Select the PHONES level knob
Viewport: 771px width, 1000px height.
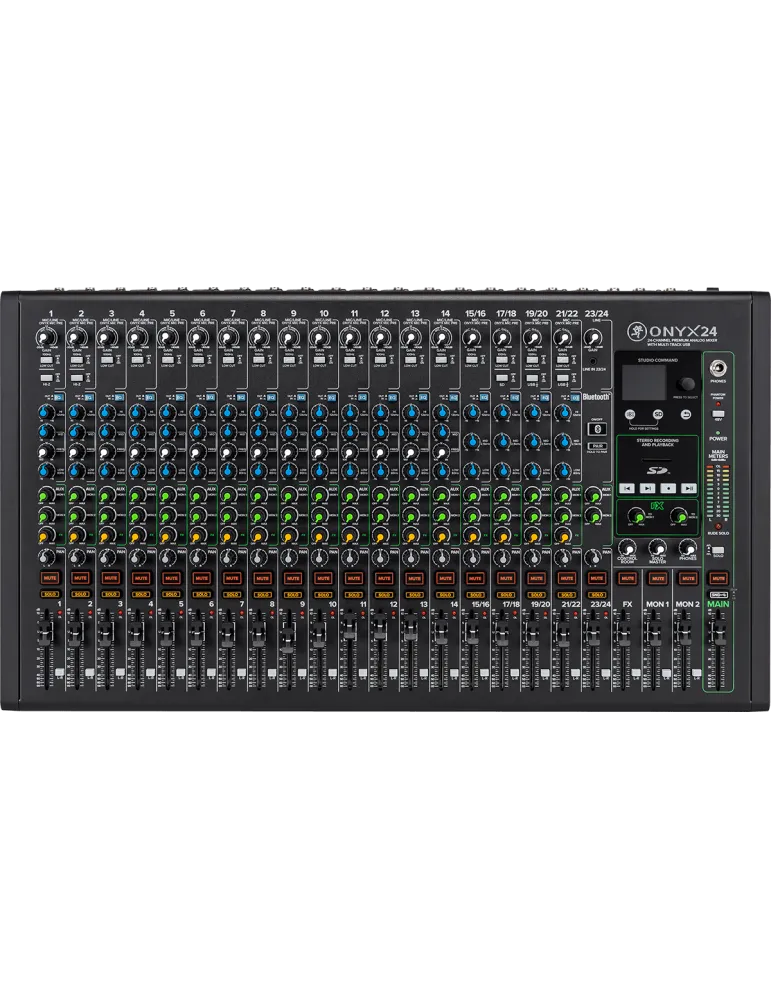click(687, 547)
